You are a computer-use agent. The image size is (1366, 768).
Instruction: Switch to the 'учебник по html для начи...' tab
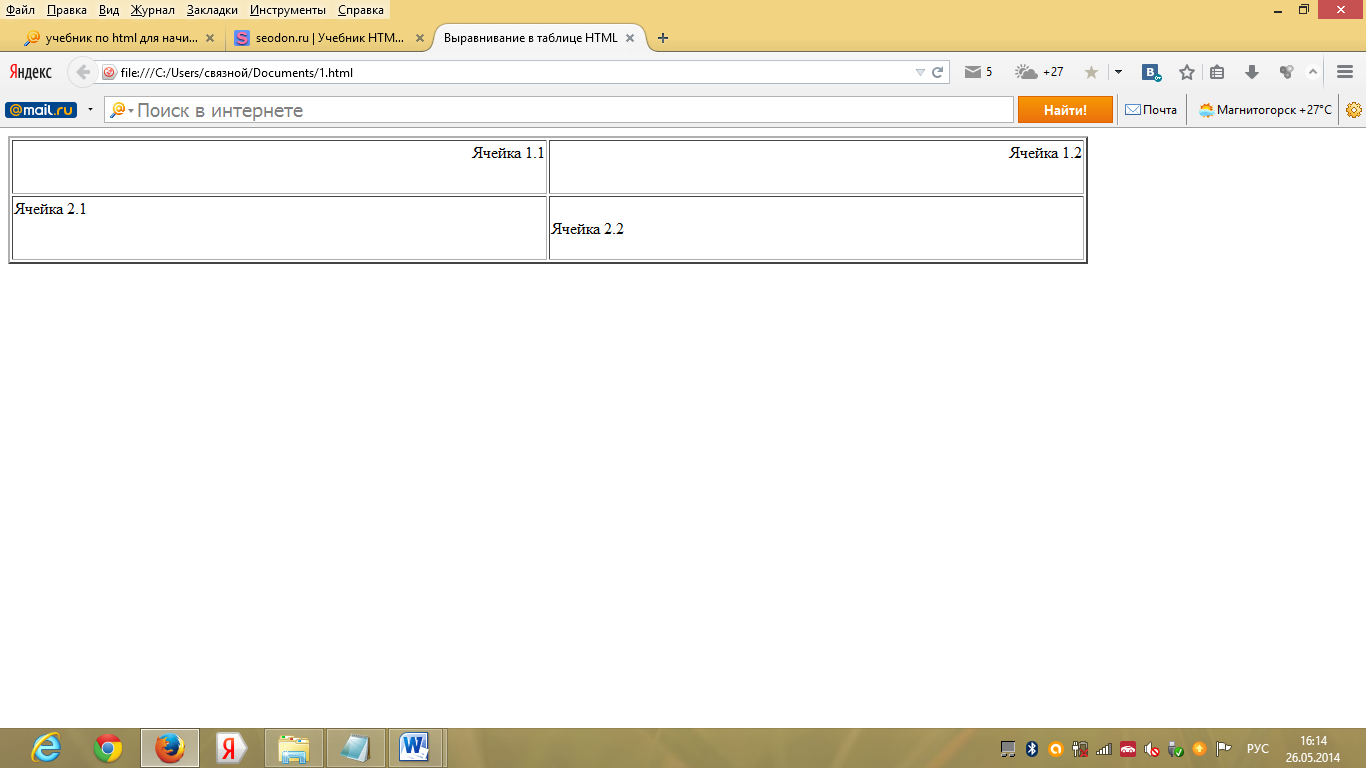tap(120, 38)
